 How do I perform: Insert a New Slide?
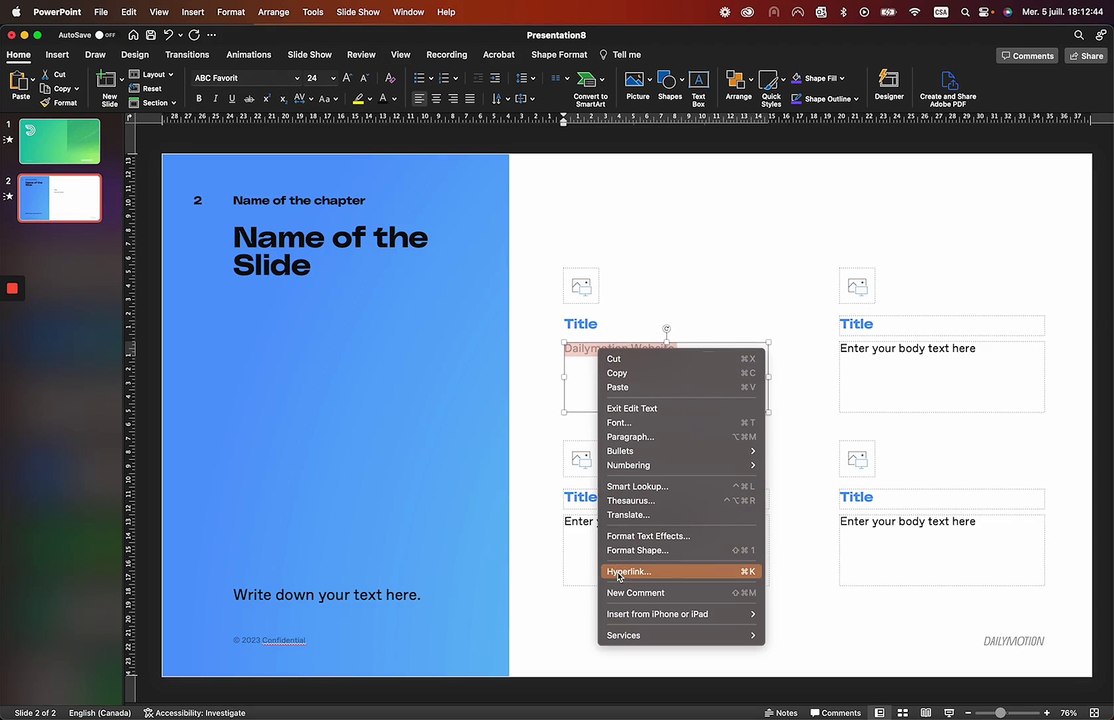tap(109, 88)
